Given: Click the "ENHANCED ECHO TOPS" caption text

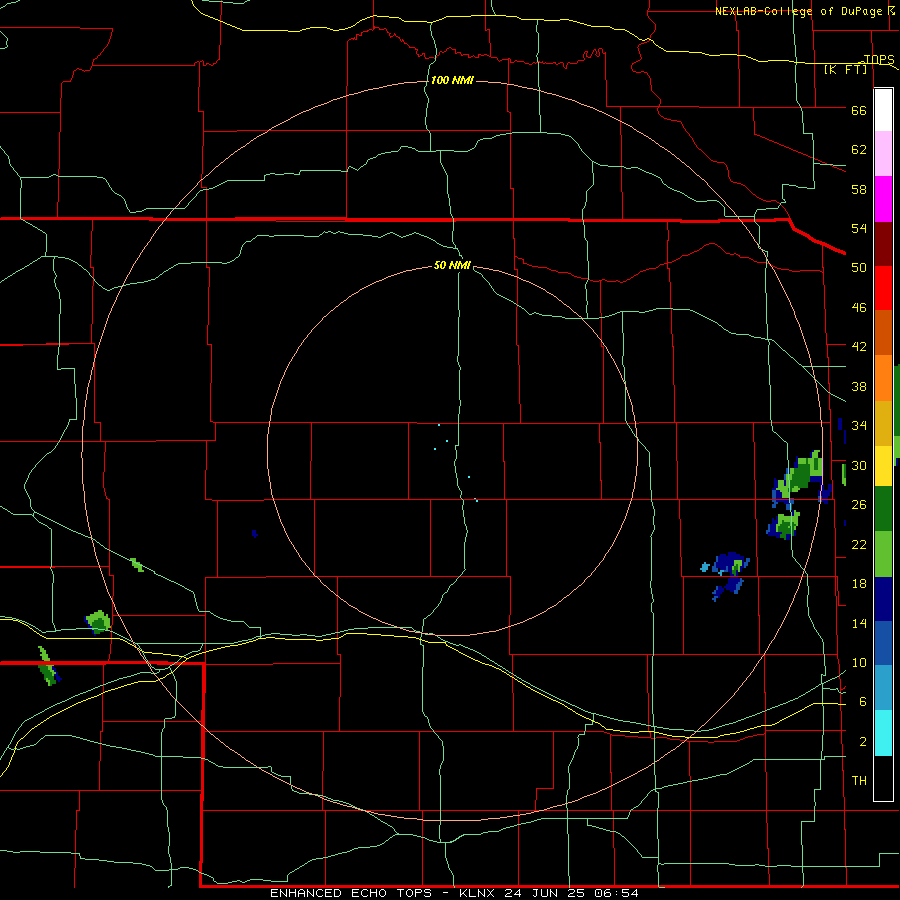Looking at the screenshot, I should [351, 893].
